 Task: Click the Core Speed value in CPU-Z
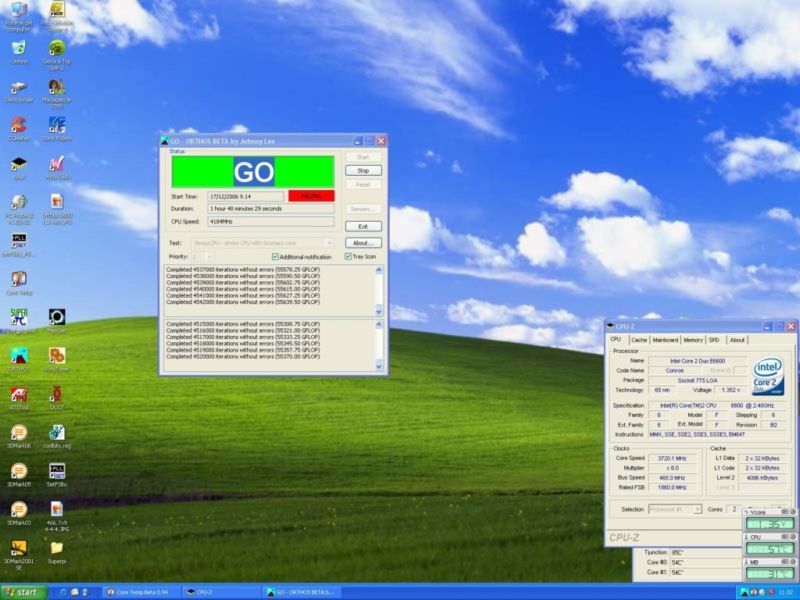tap(672, 458)
